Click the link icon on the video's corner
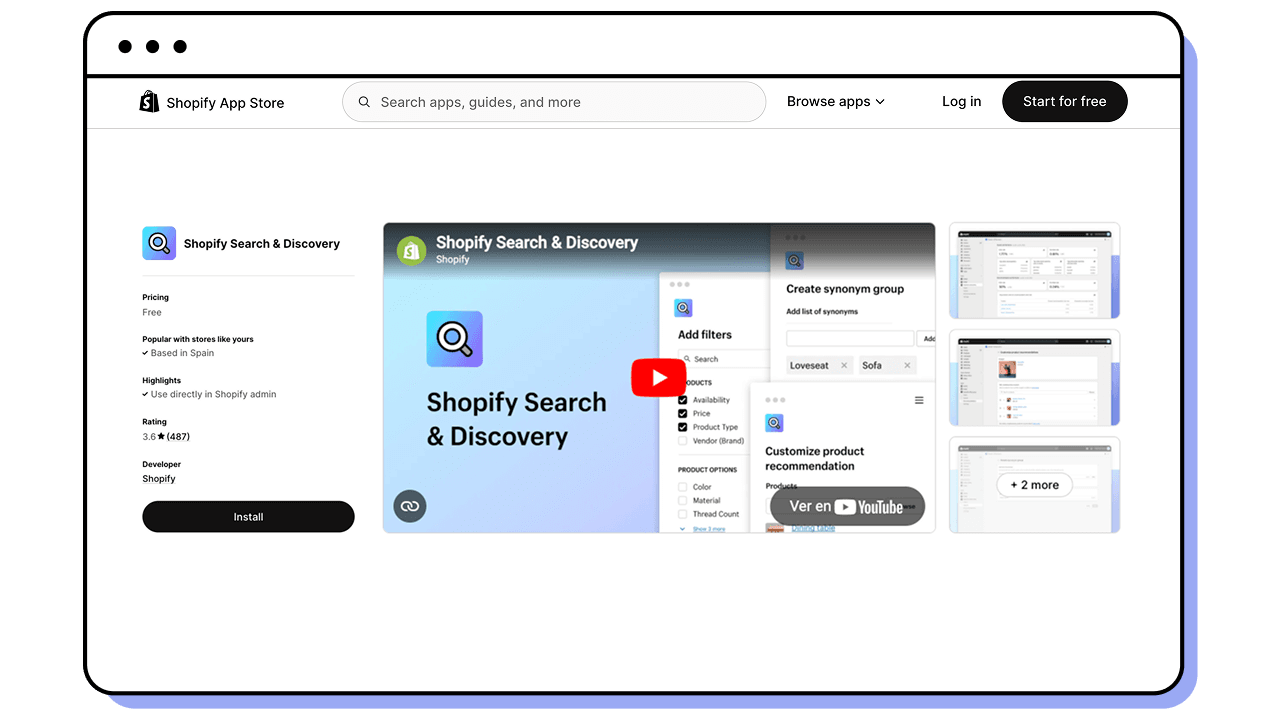Viewport: 1280px width, 720px height. (x=410, y=506)
